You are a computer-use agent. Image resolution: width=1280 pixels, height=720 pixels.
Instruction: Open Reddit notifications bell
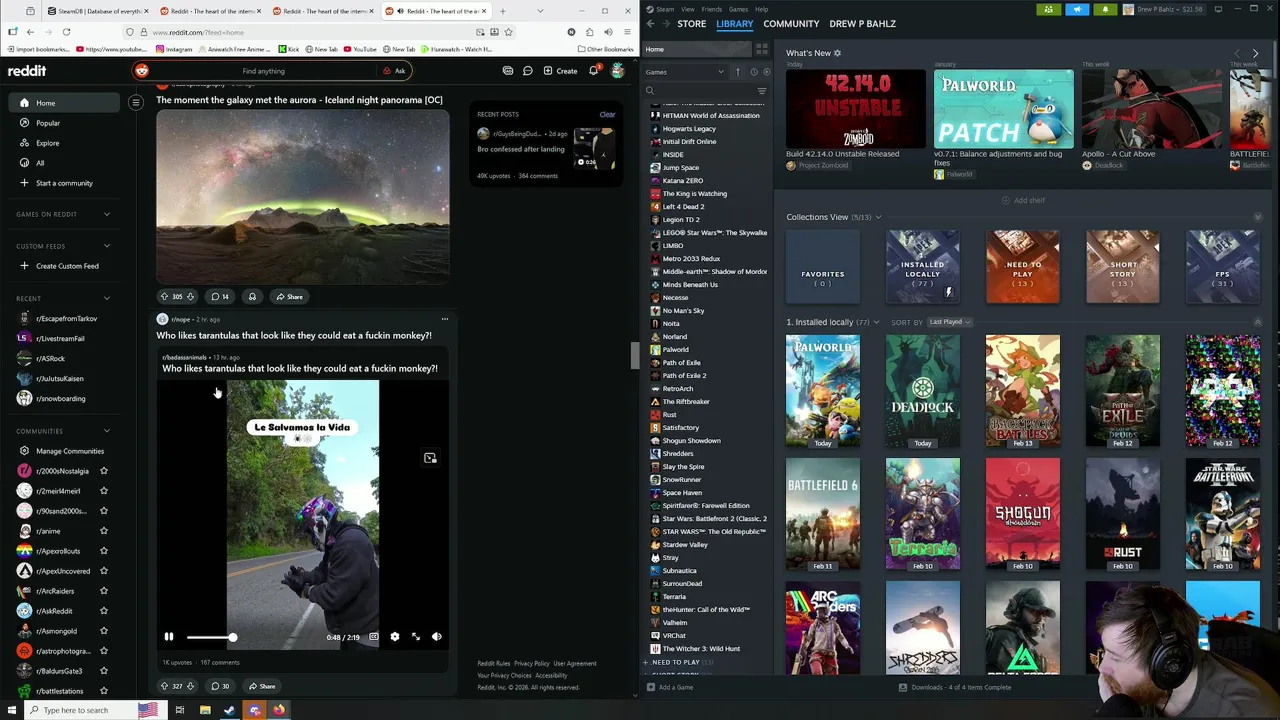pyautogui.click(x=593, y=71)
